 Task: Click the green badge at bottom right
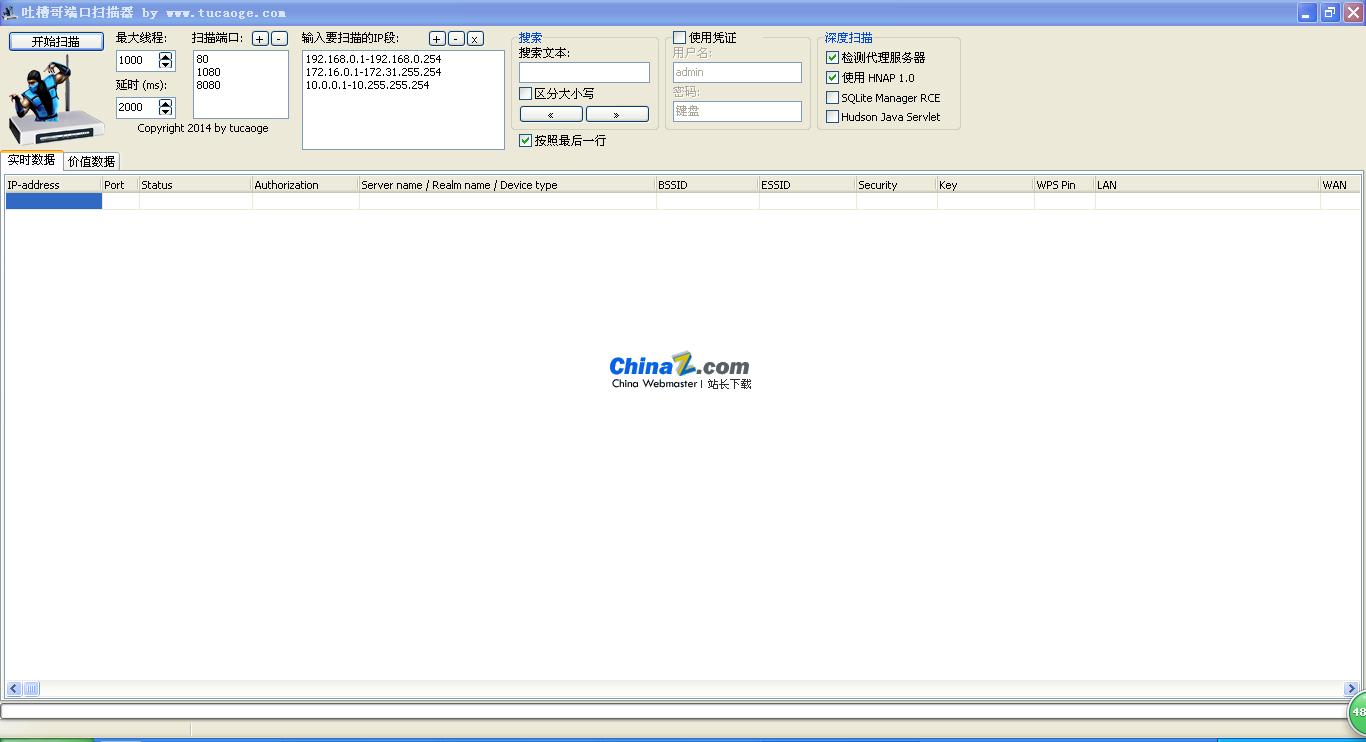pyautogui.click(x=1357, y=712)
